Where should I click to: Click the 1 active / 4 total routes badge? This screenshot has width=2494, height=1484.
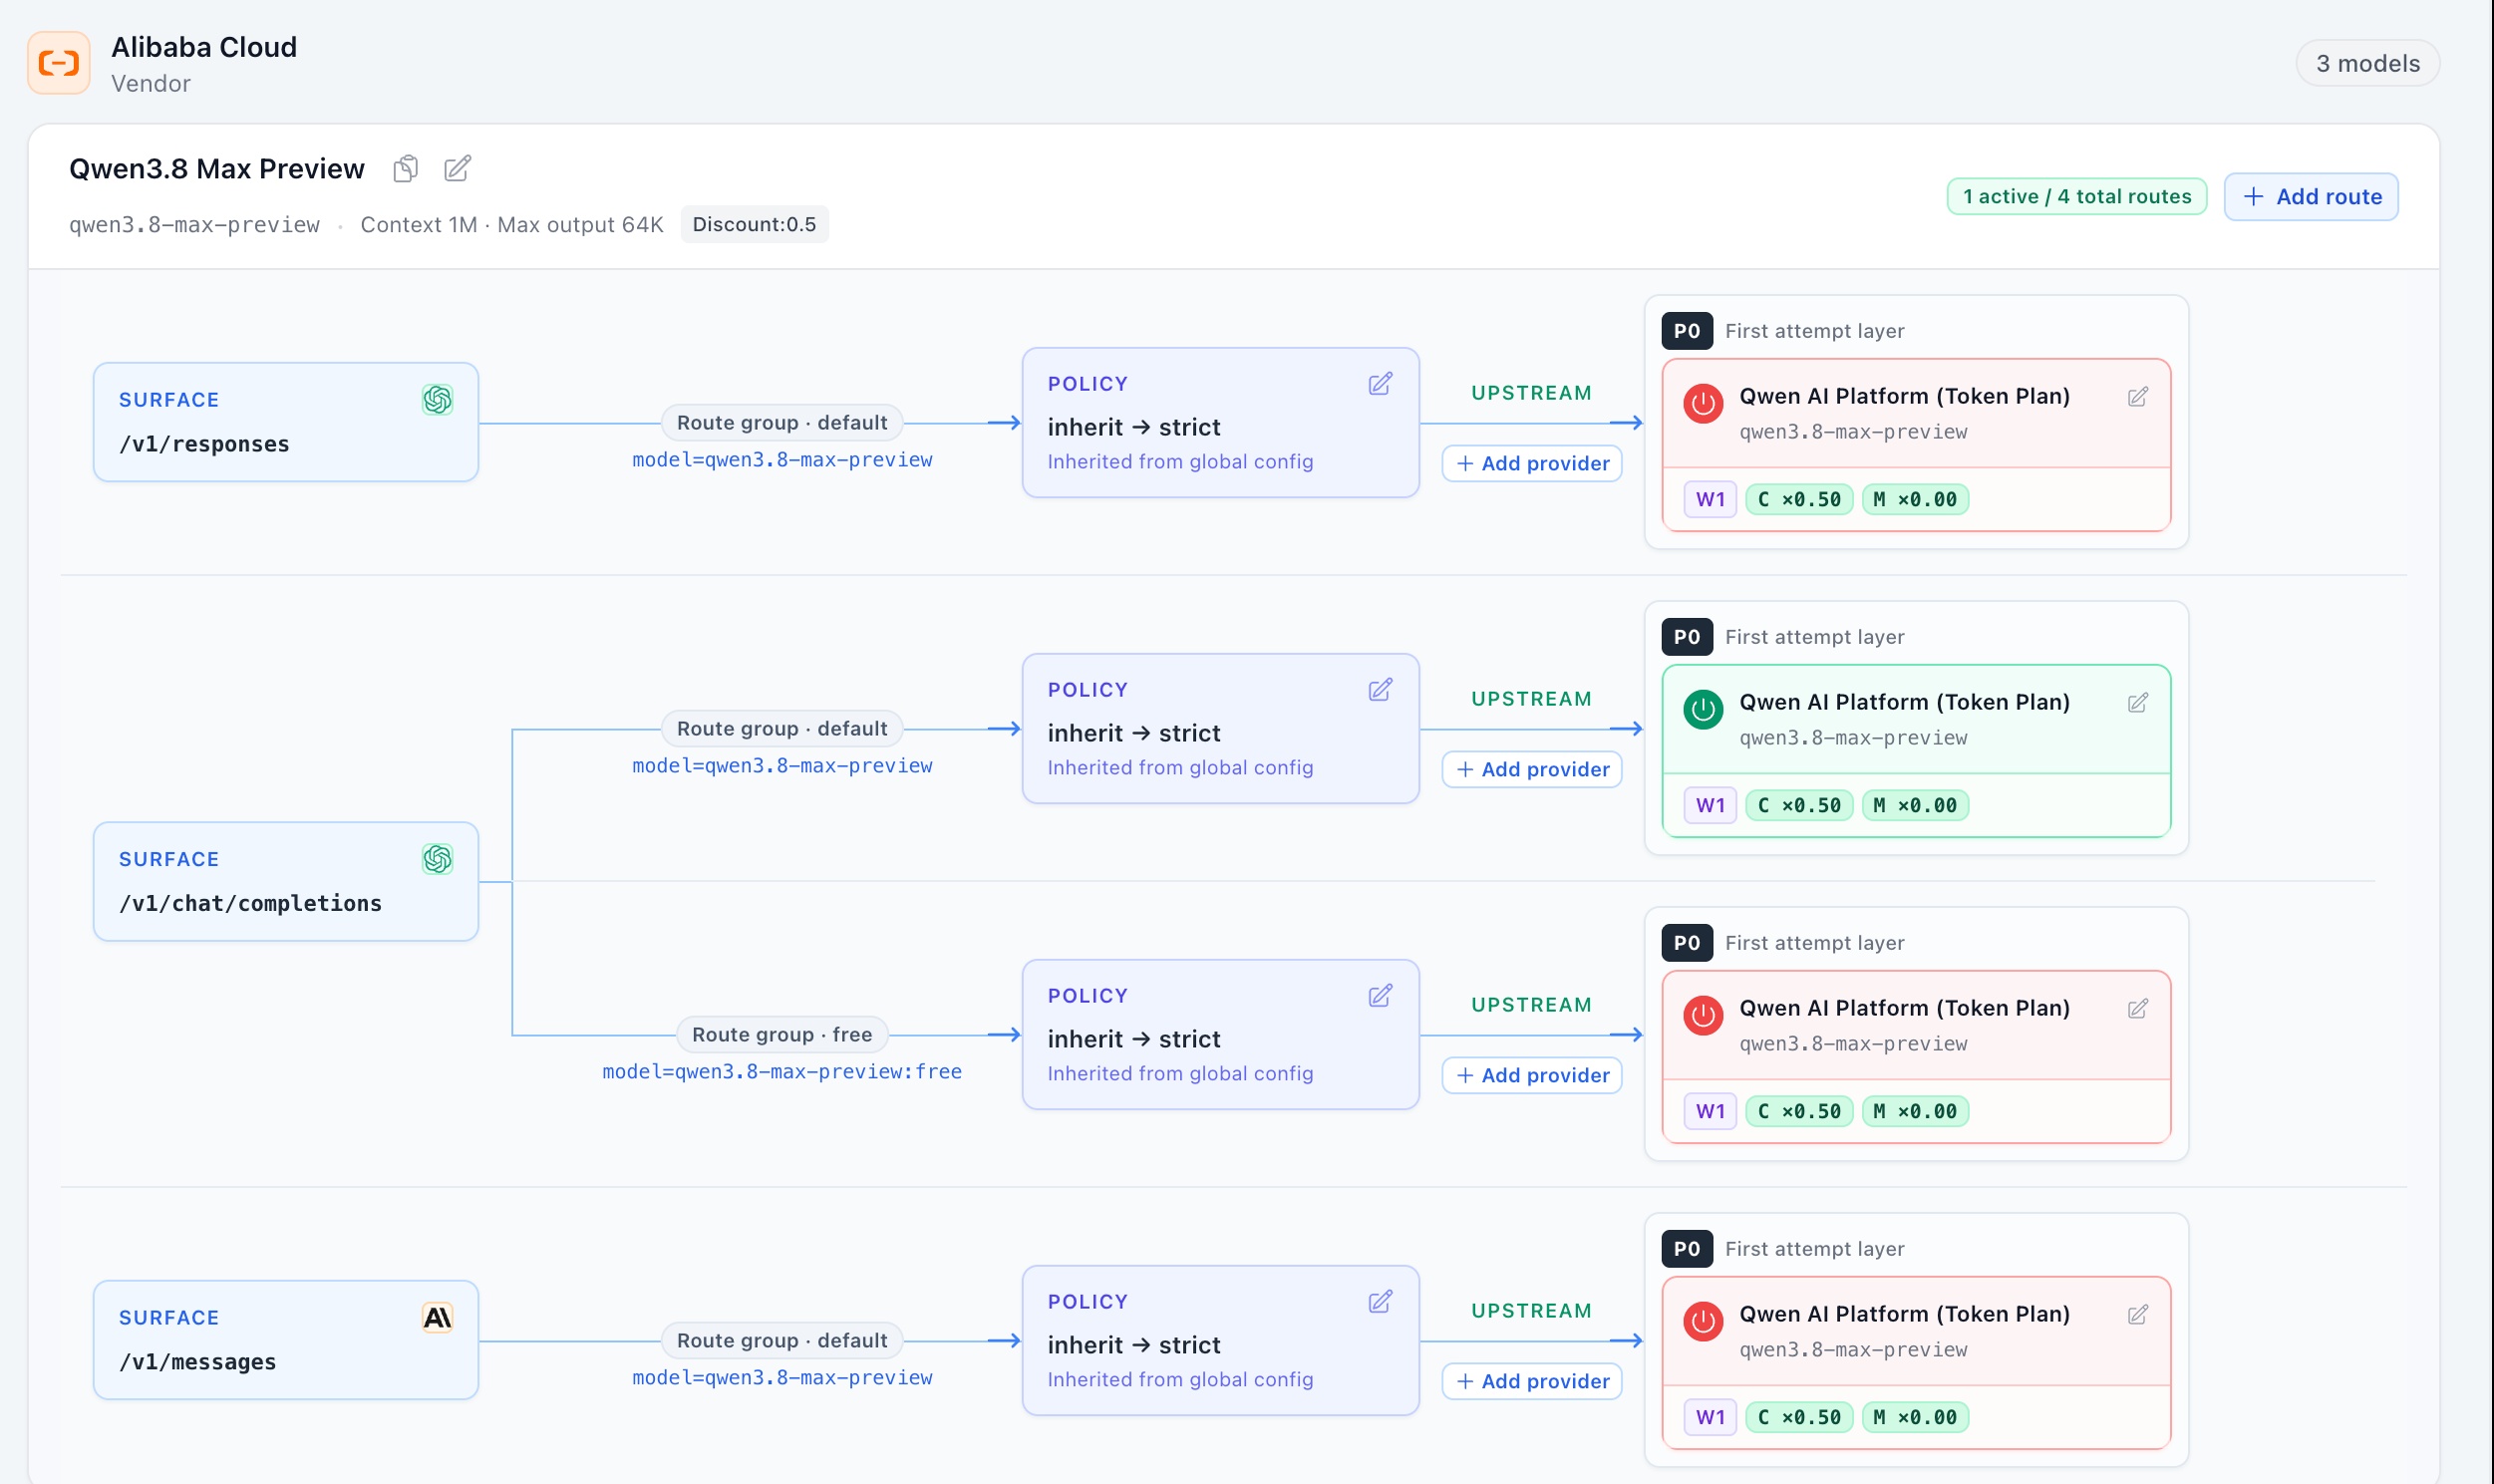pyautogui.click(x=2077, y=197)
